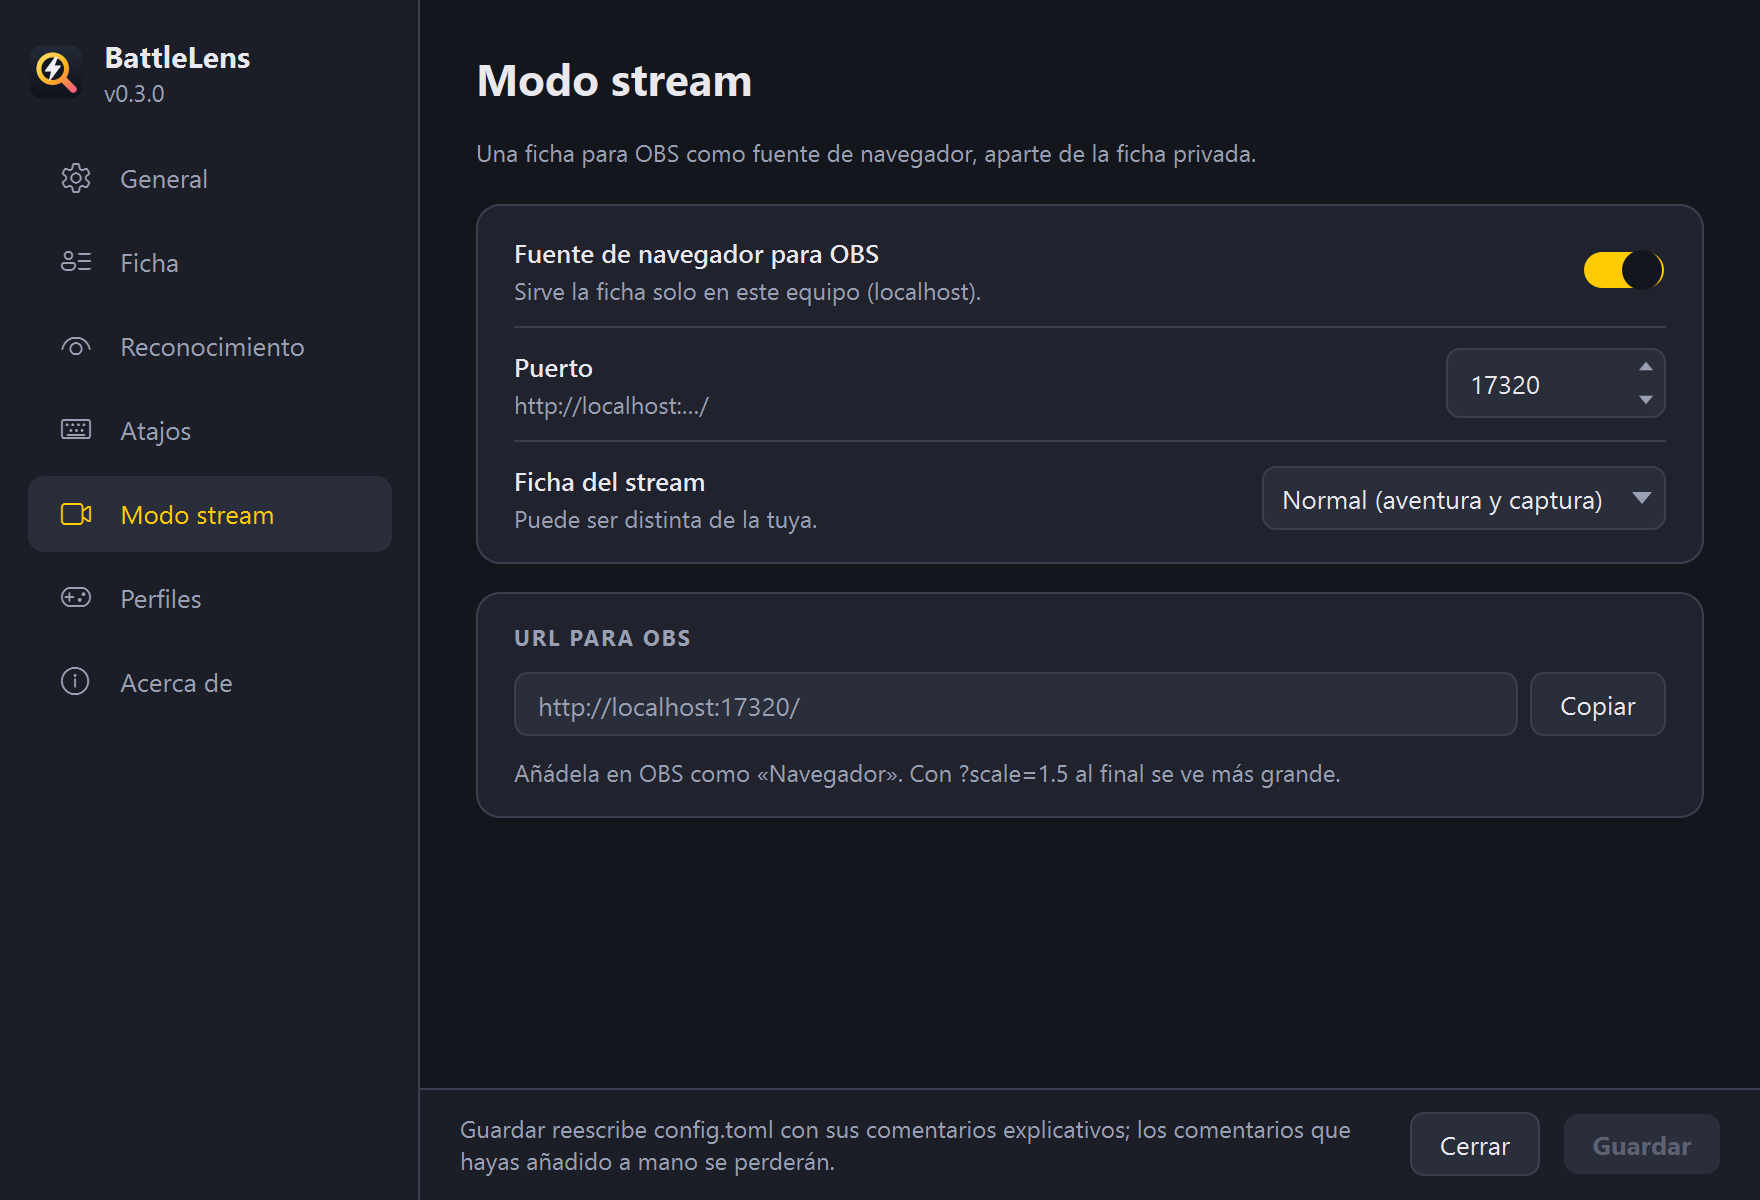
Task: Switch to the Reconocimiento section
Action: click(210, 347)
